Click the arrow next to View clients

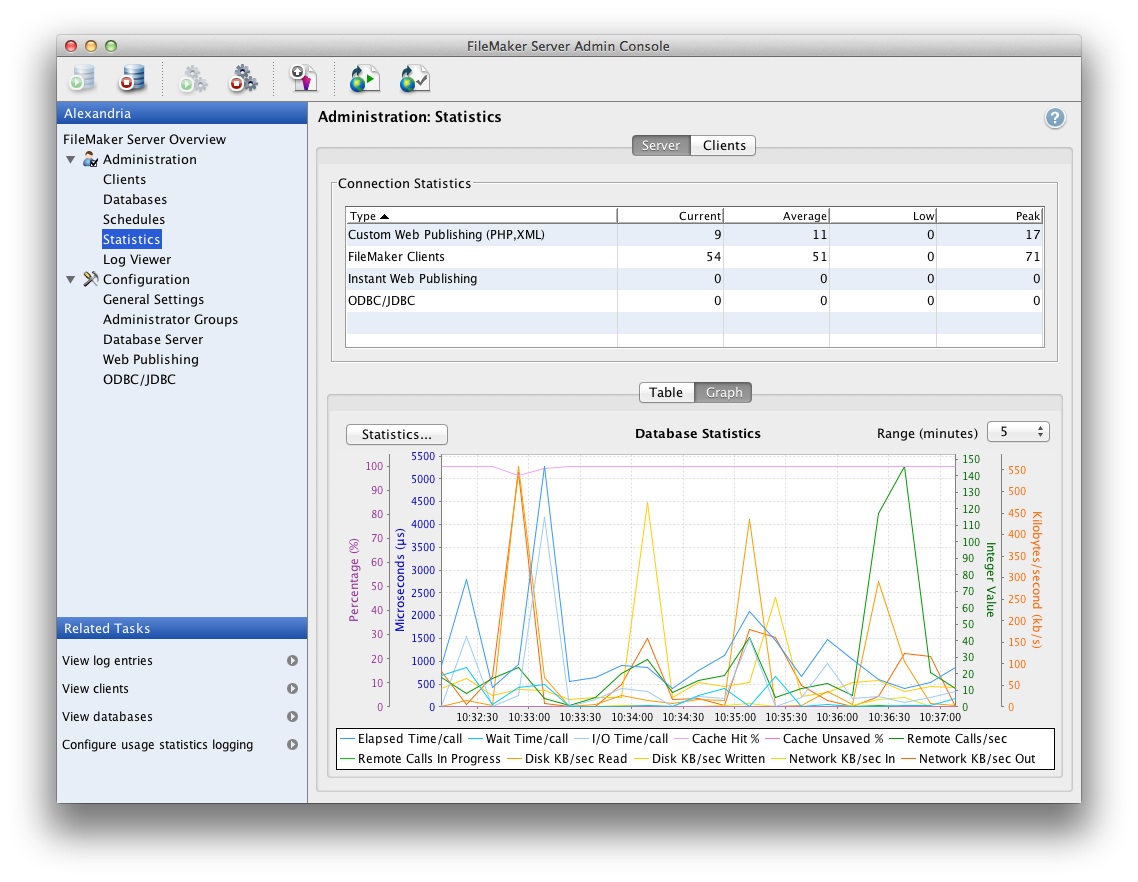292,688
